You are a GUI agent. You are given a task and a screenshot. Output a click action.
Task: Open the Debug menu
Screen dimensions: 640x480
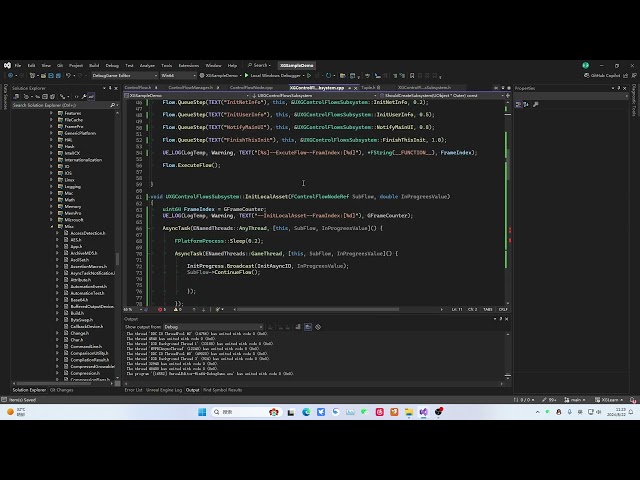(112, 65)
